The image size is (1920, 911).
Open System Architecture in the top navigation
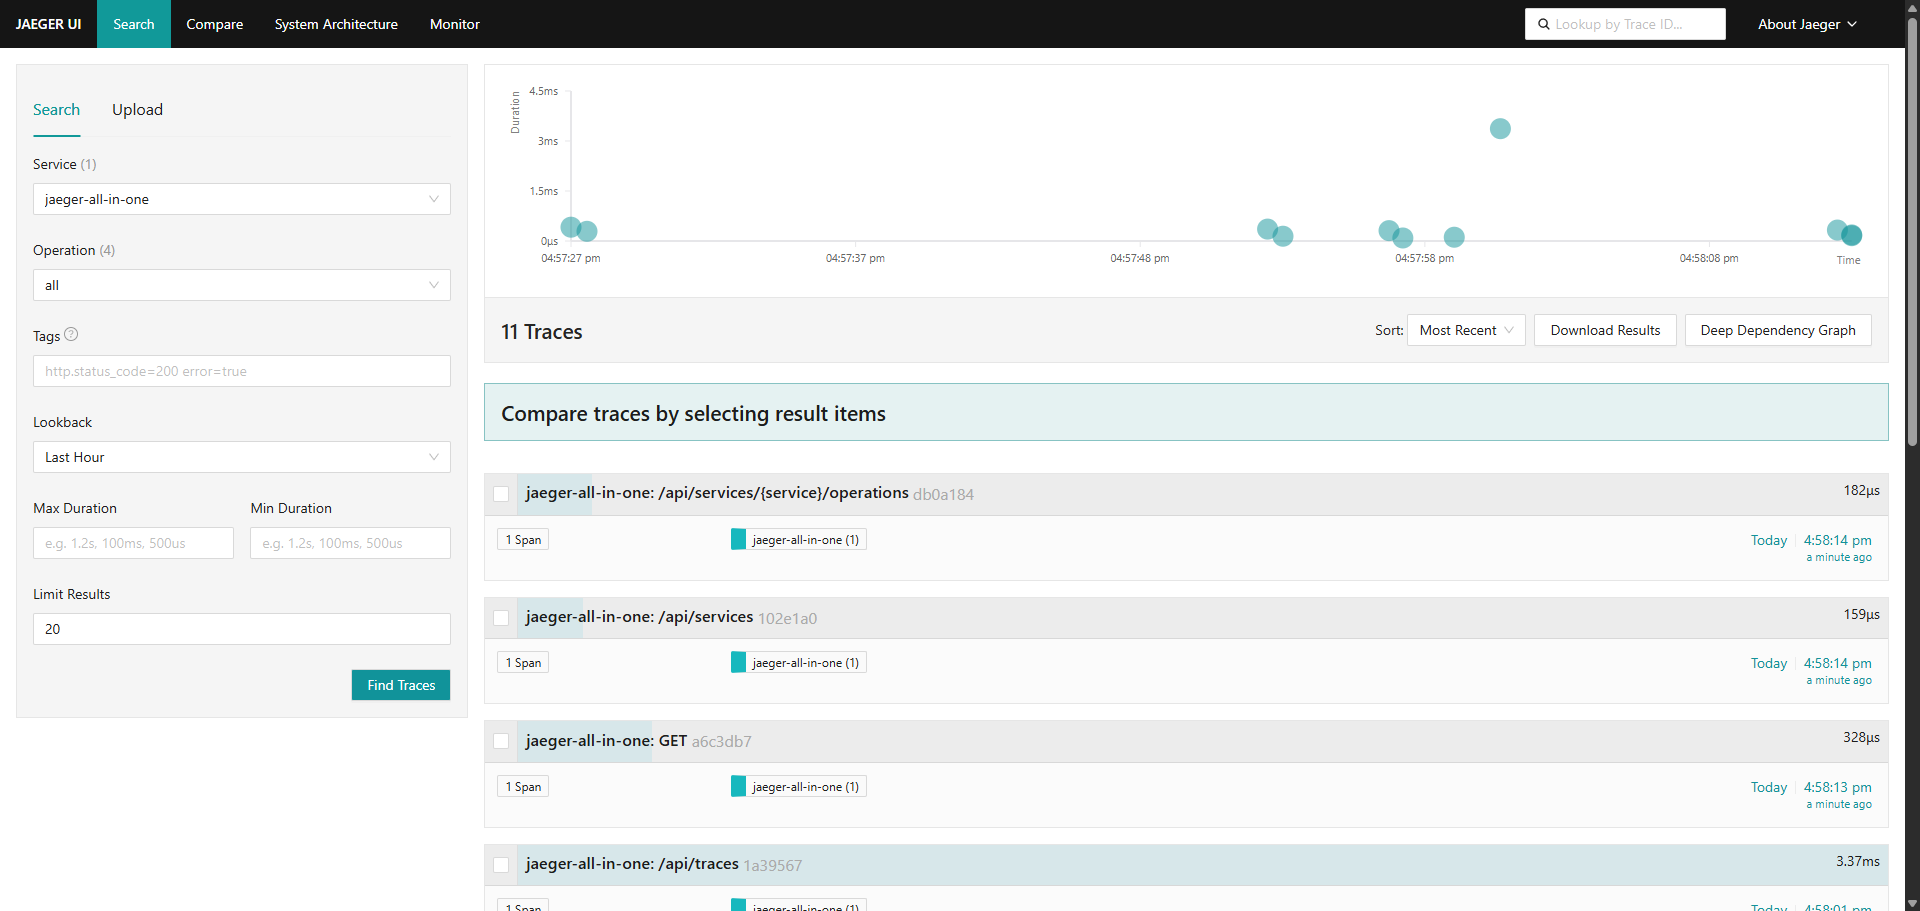pos(336,24)
